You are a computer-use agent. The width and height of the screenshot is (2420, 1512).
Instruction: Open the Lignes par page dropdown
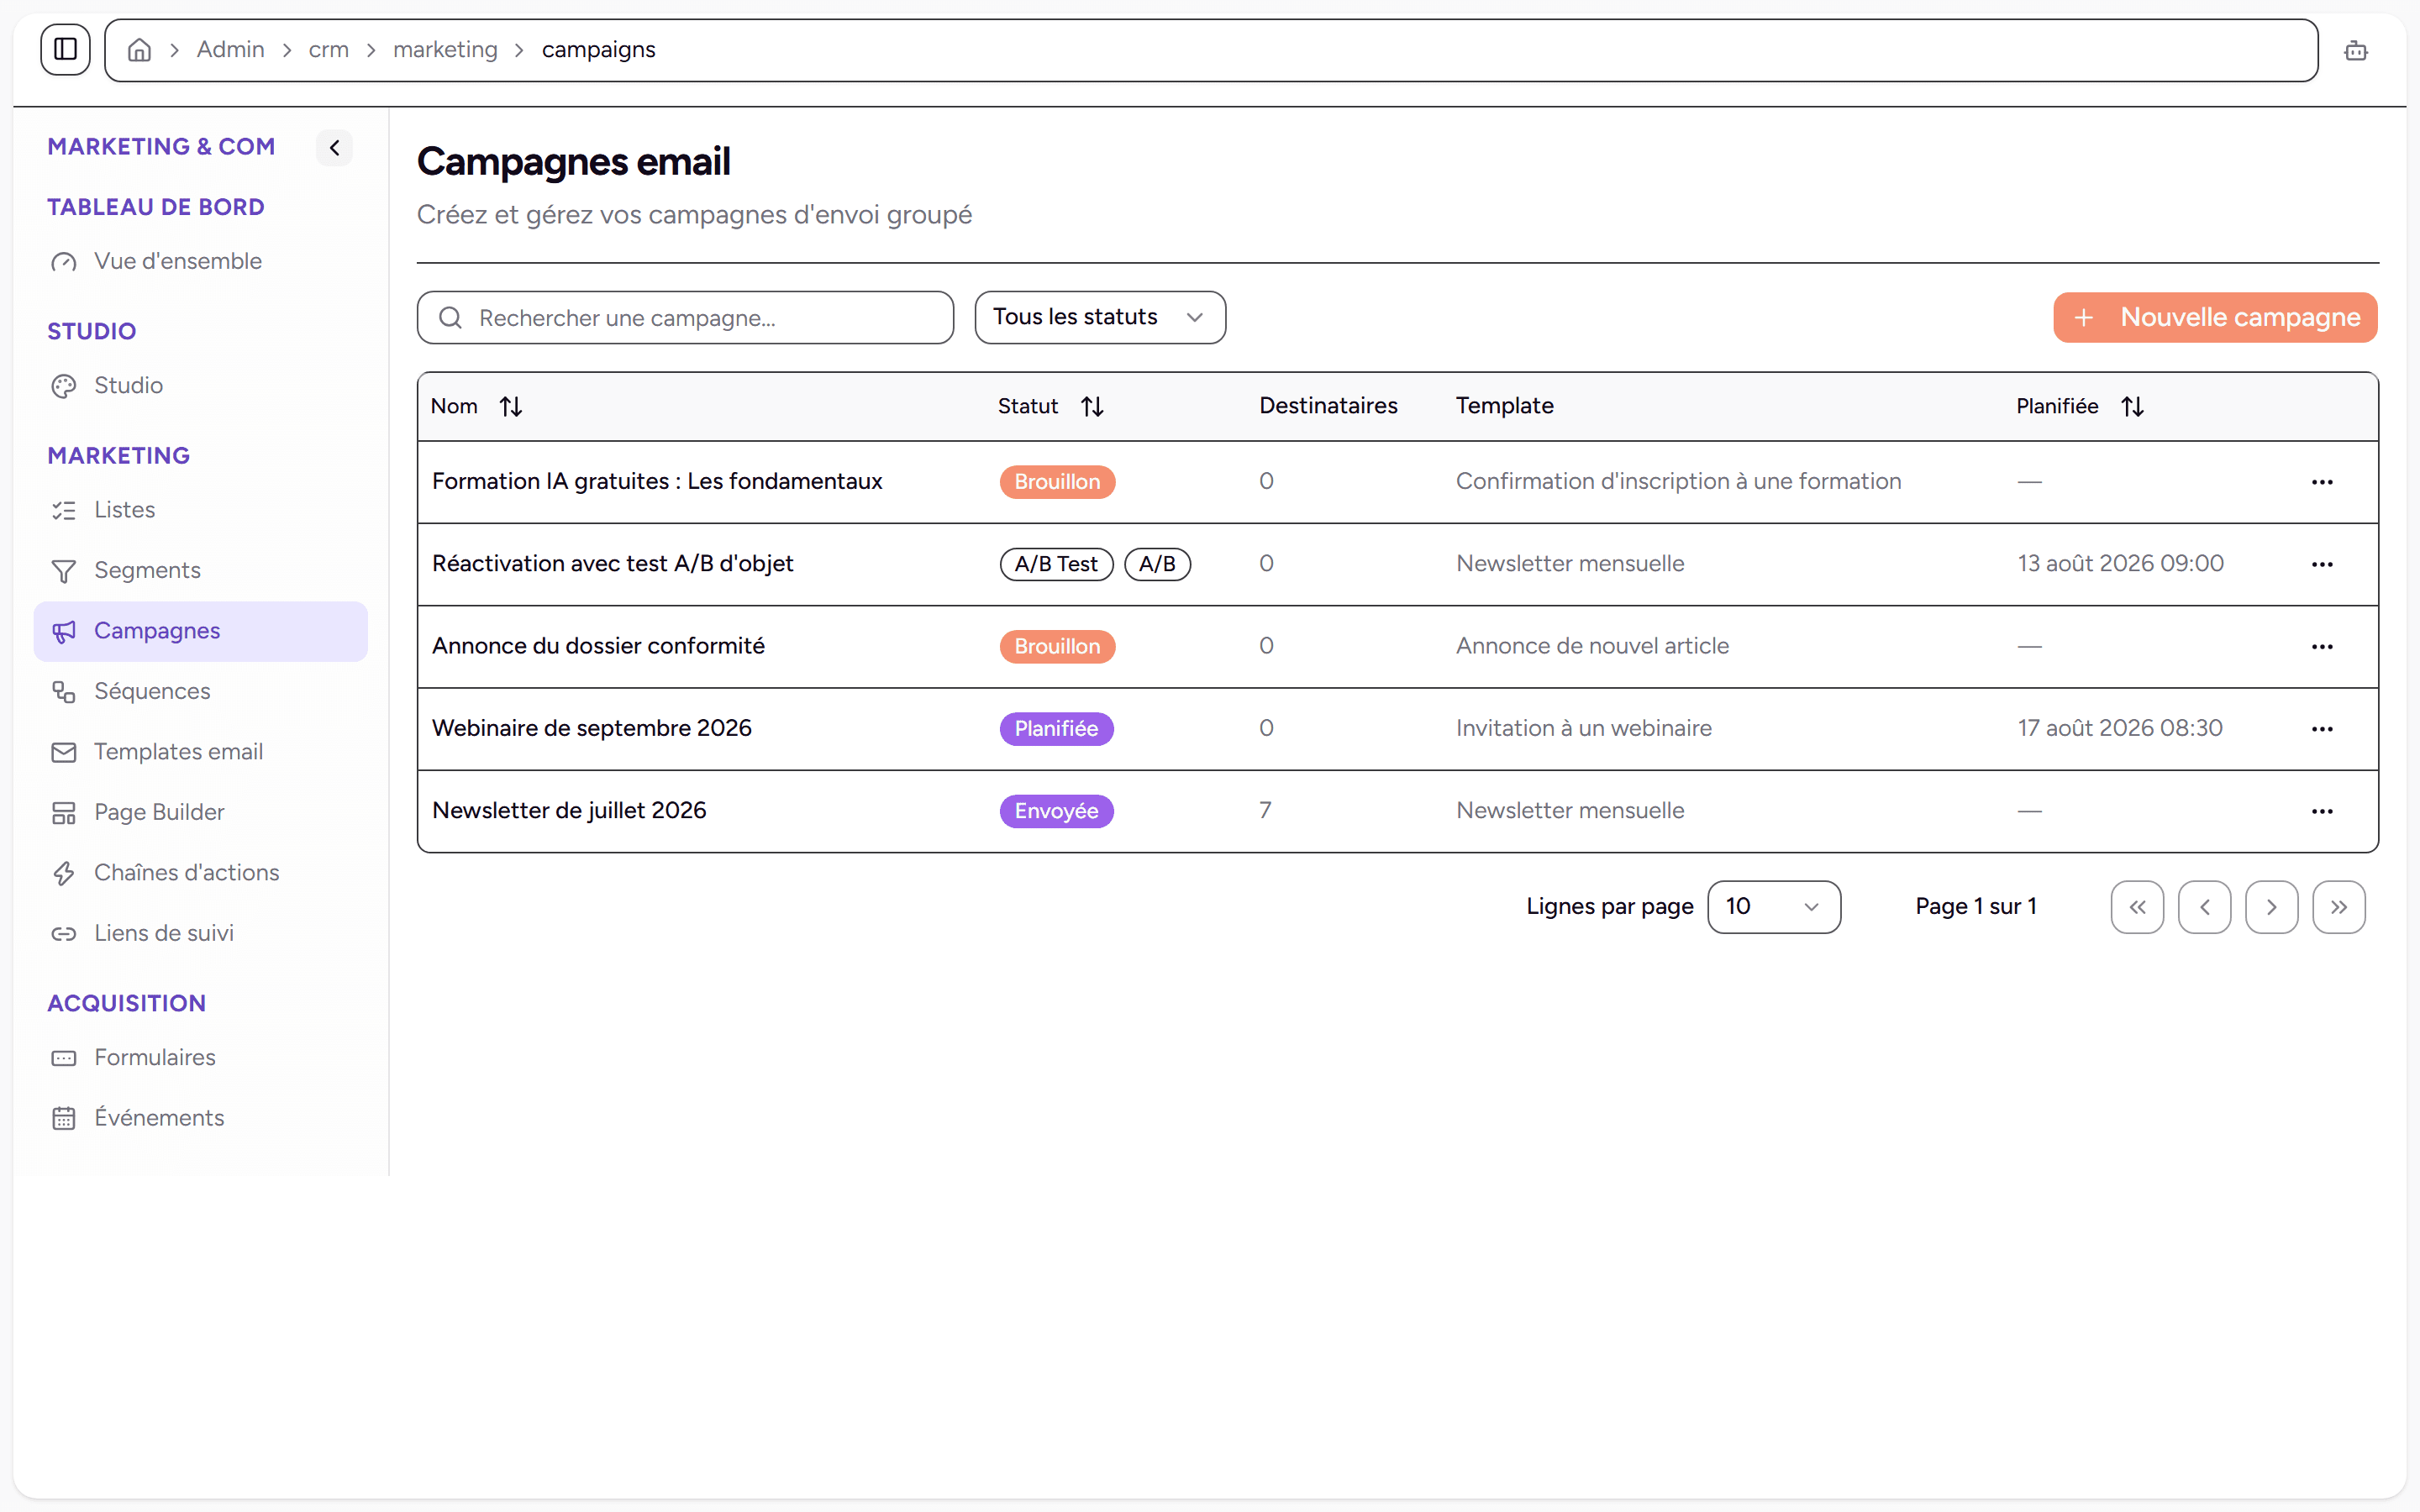[1774, 907]
